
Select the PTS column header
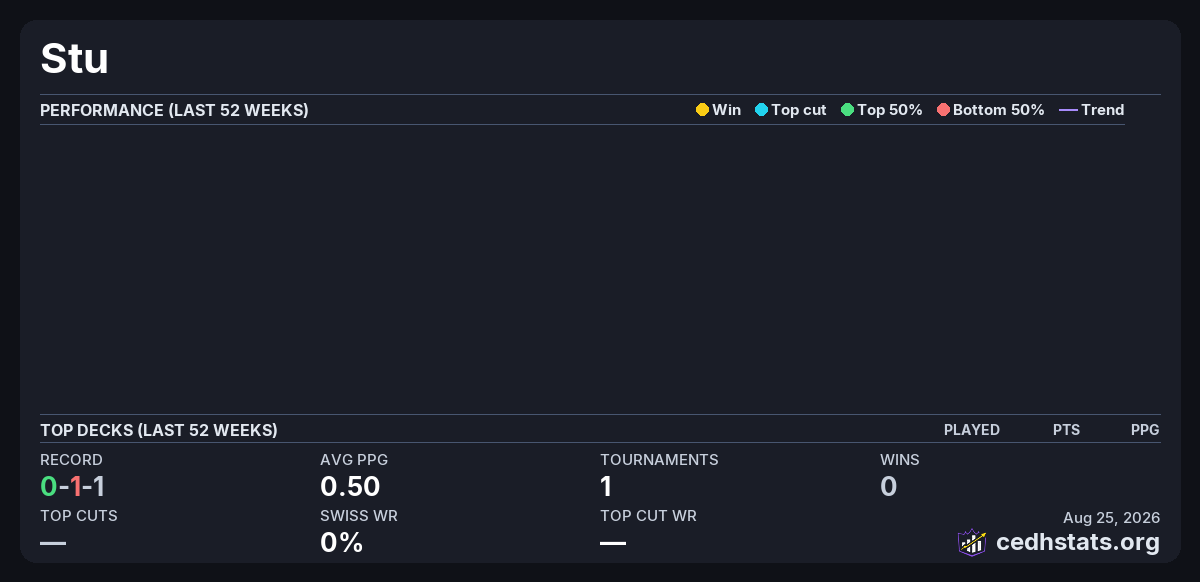1066,430
